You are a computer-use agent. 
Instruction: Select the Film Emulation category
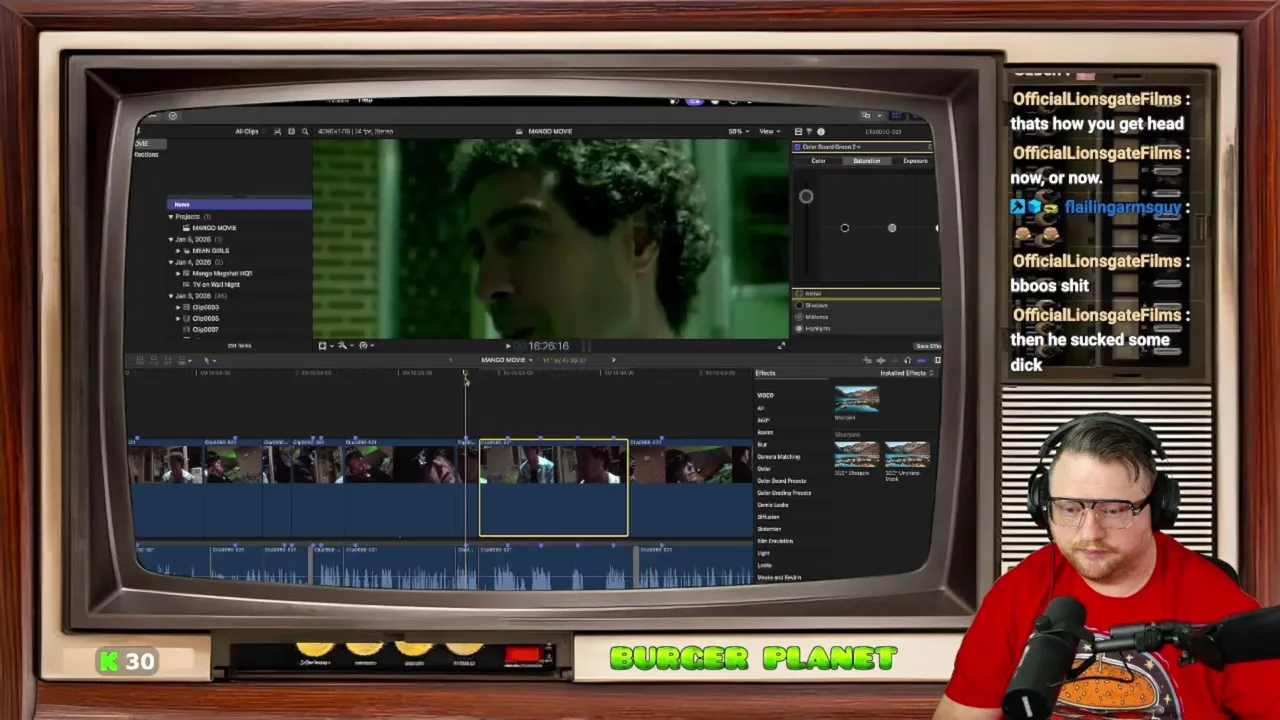coord(775,541)
